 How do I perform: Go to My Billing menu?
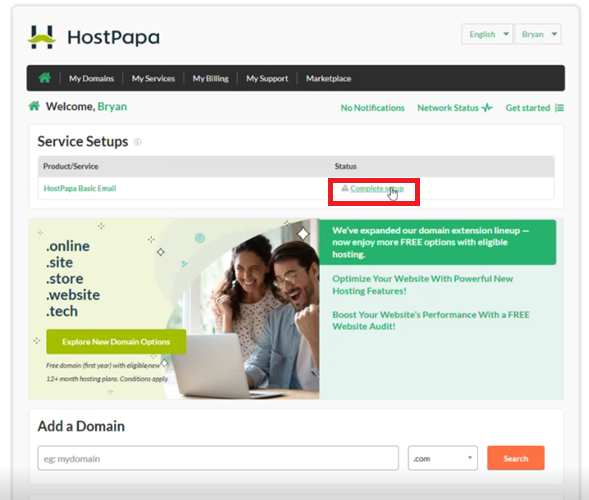coord(211,78)
